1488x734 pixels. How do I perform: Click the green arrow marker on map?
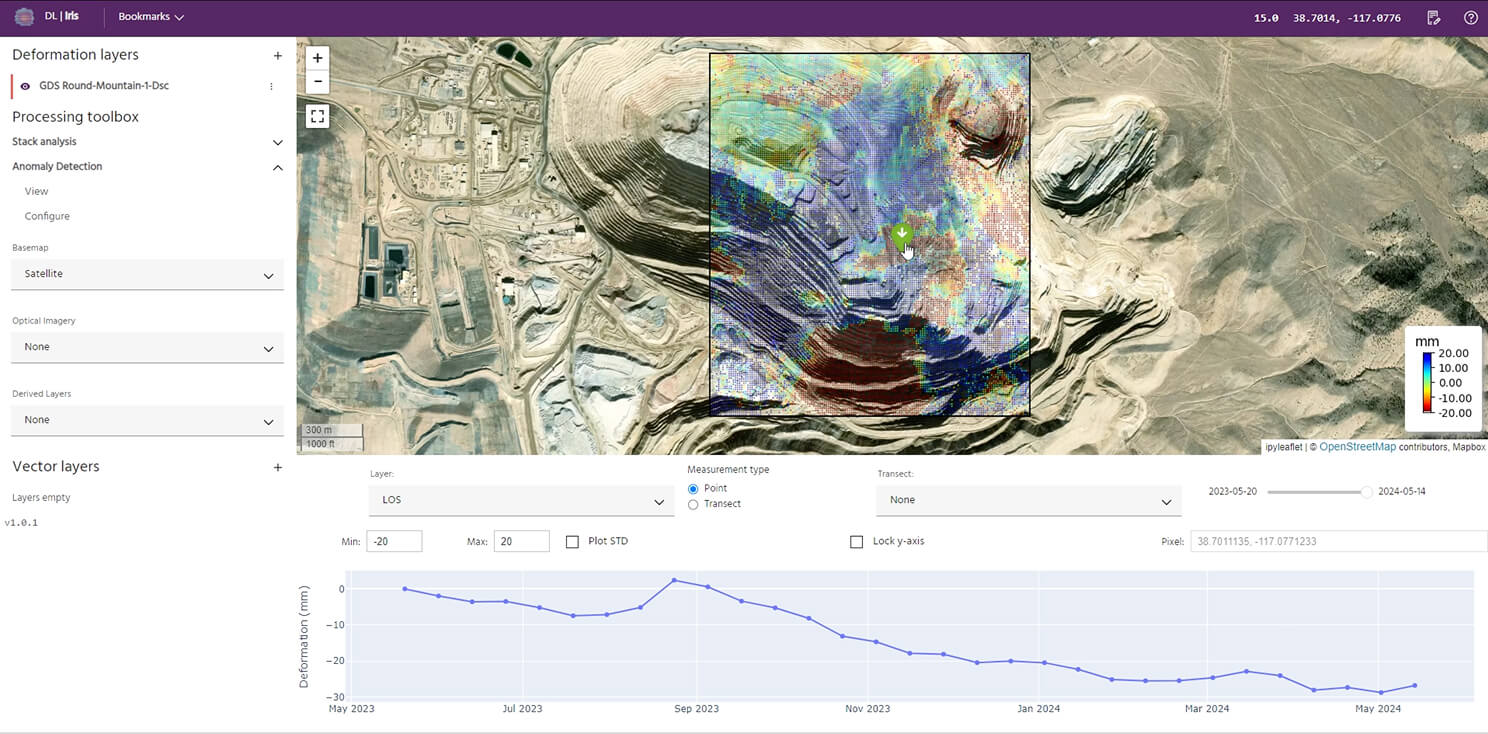point(902,236)
